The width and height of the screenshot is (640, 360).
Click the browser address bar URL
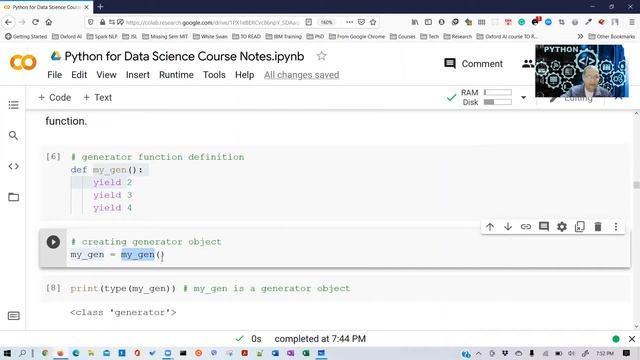(212, 22)
